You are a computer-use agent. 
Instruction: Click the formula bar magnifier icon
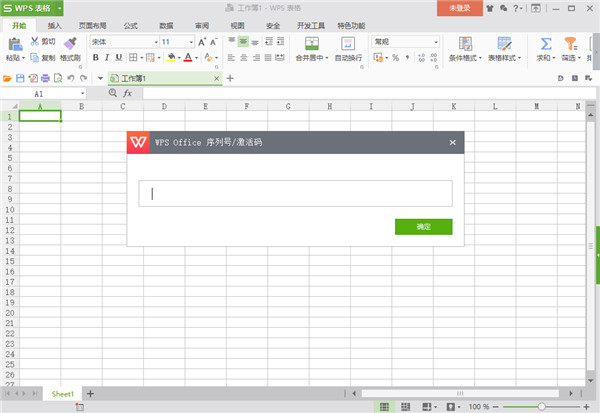coord(112,93)
